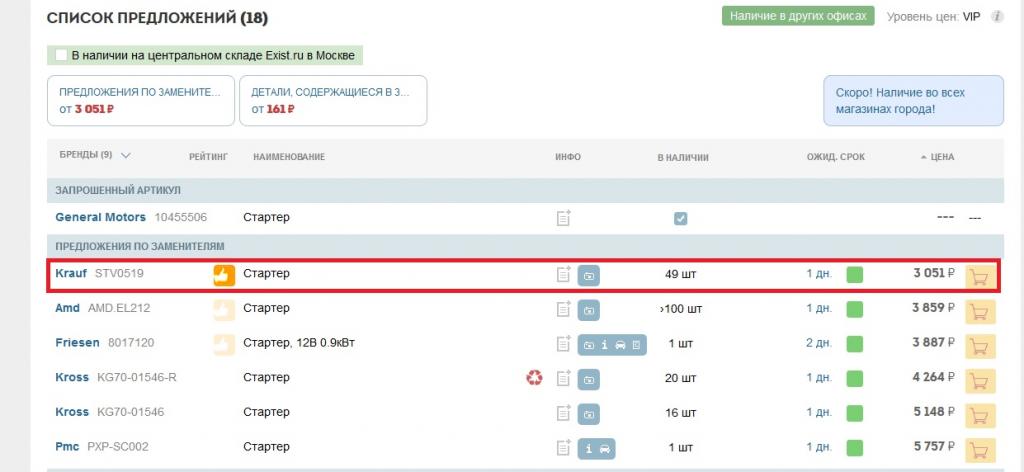Open Pmc brand link
The image size is (1024, 472).
67,447
